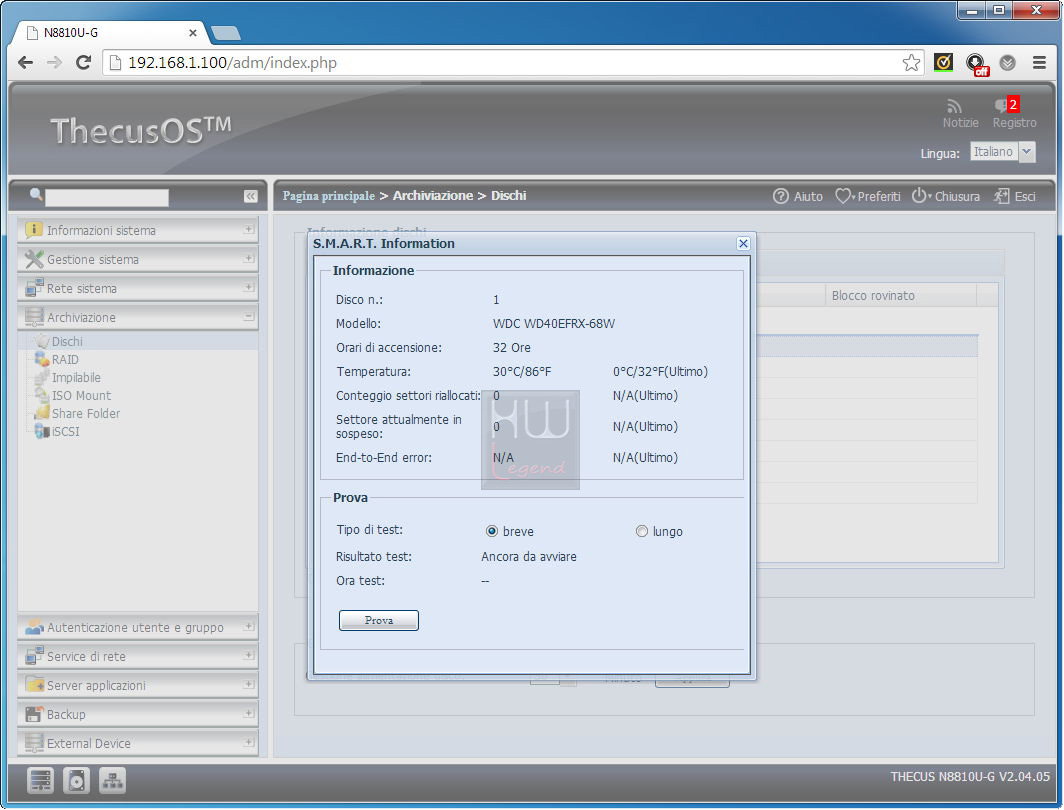Viewport: 1064px width, 810px height.
Task: Click the search magnifier icon in sidebar
Action: (x=36, y=195)
